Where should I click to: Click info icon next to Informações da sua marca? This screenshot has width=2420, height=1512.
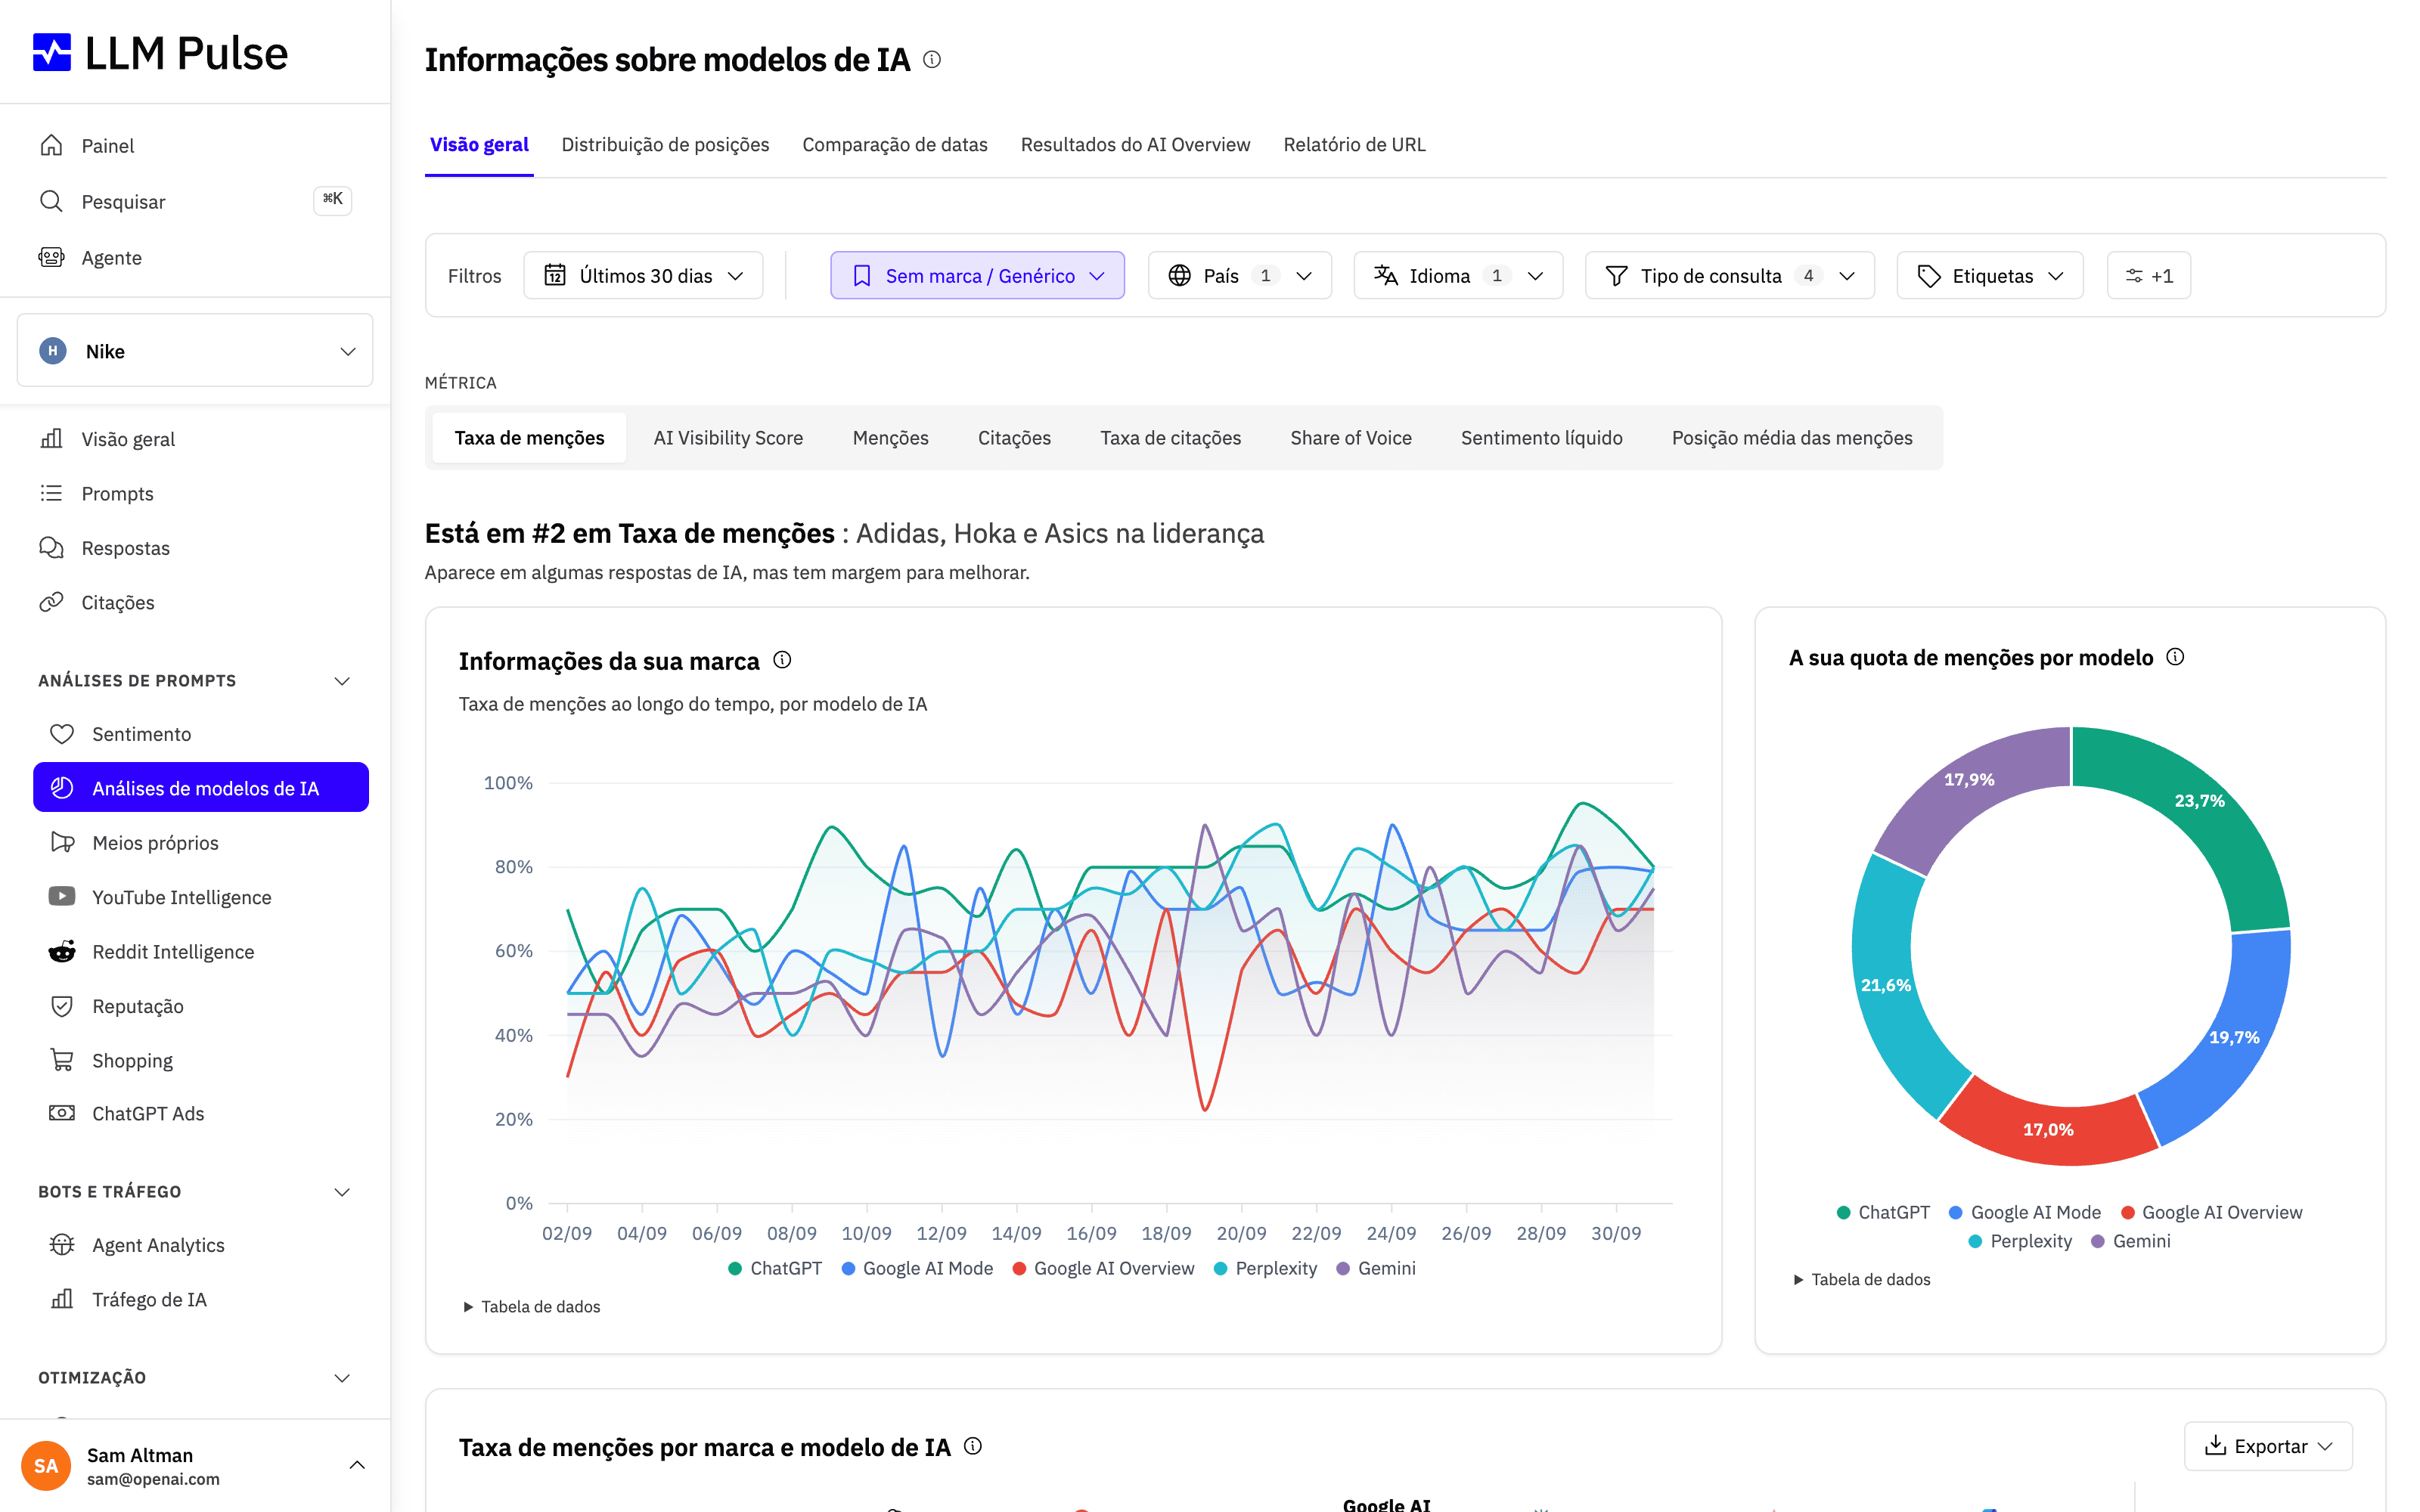(x=782, y=660)
